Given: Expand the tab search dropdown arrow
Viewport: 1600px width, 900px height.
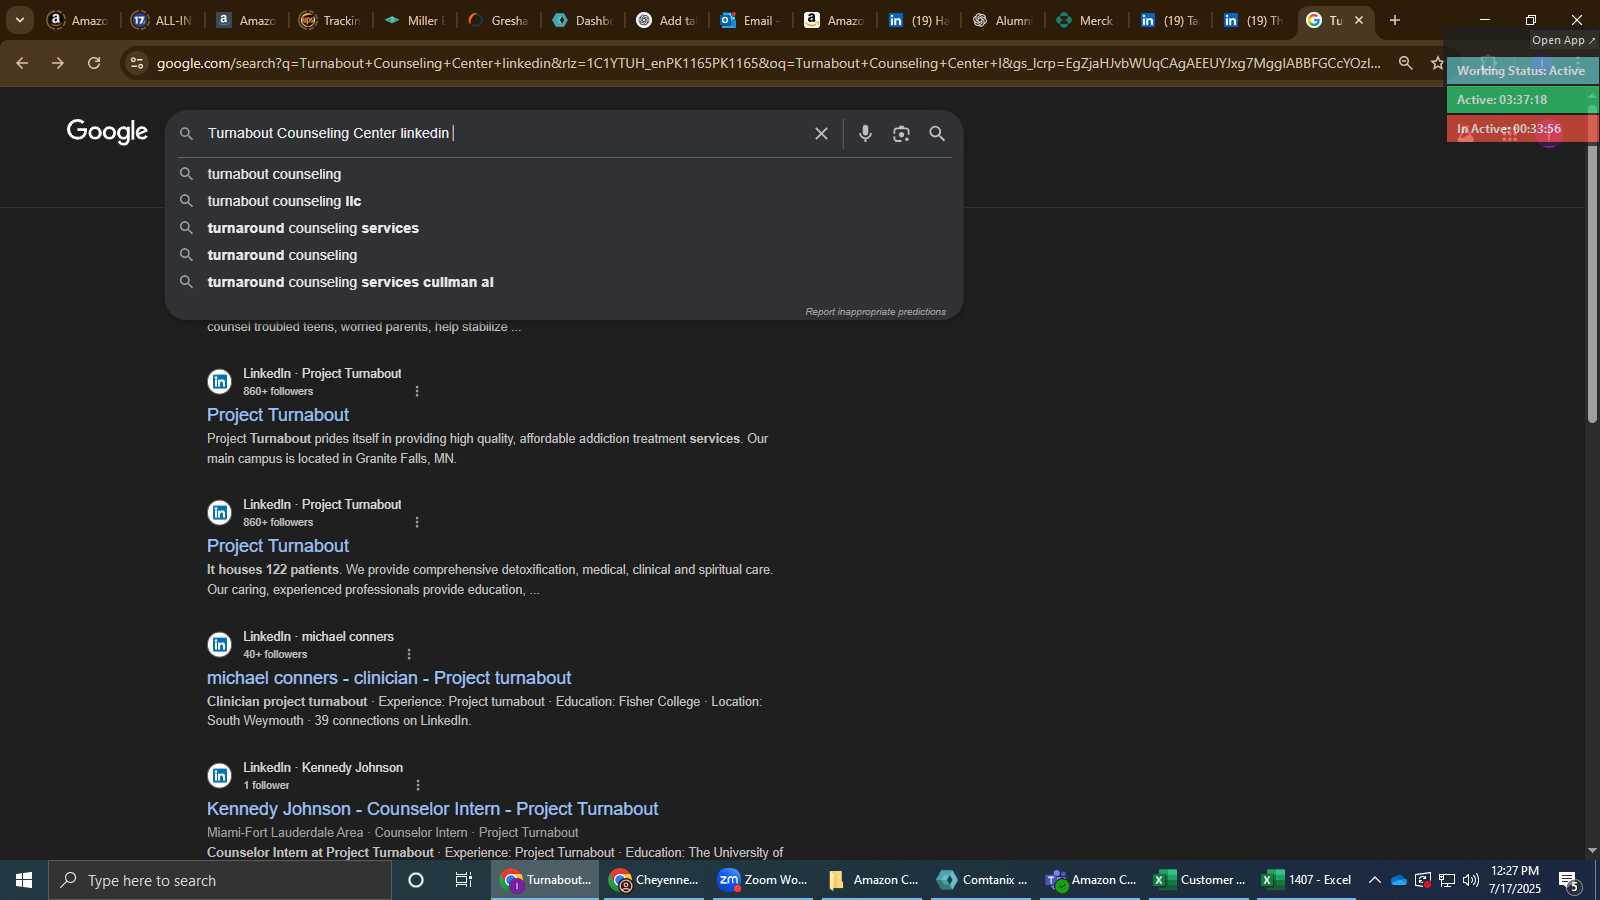Looking at the screenshot, I should (x=19, y=20).
